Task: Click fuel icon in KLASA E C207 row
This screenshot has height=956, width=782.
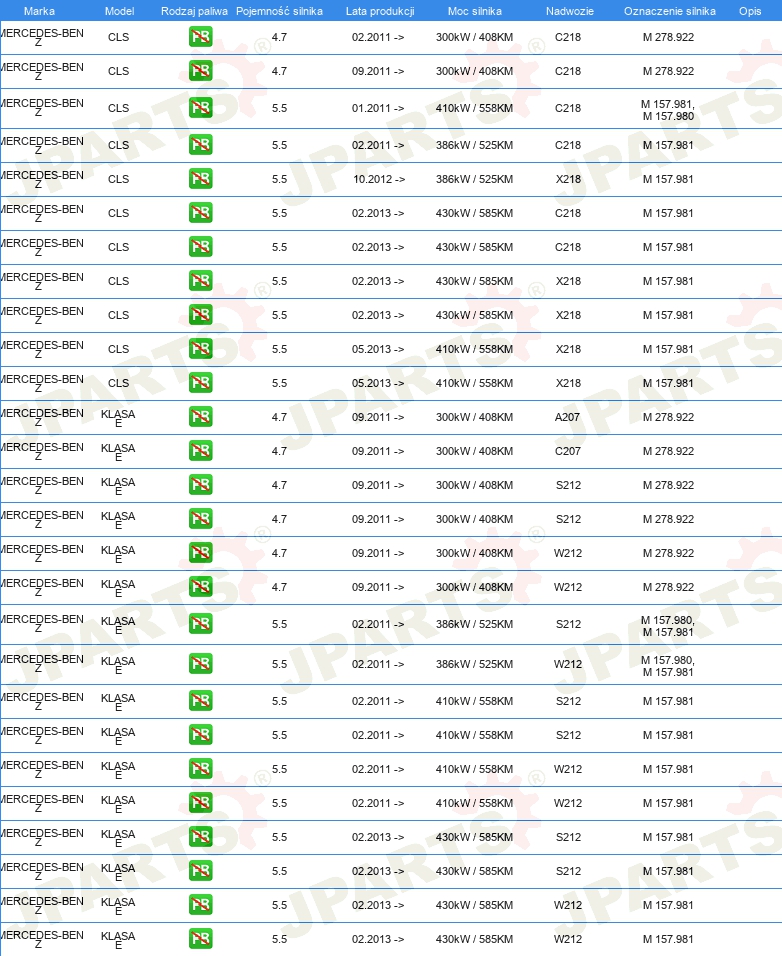Action: (201, 451)
